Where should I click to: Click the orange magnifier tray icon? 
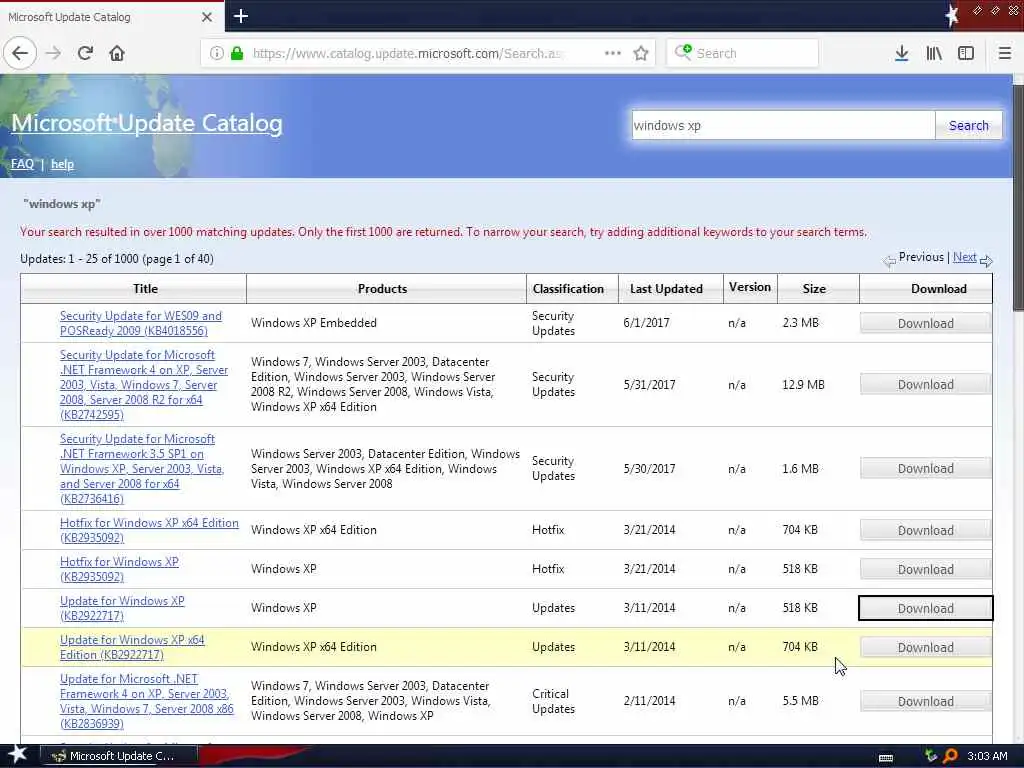pos(951,756)
